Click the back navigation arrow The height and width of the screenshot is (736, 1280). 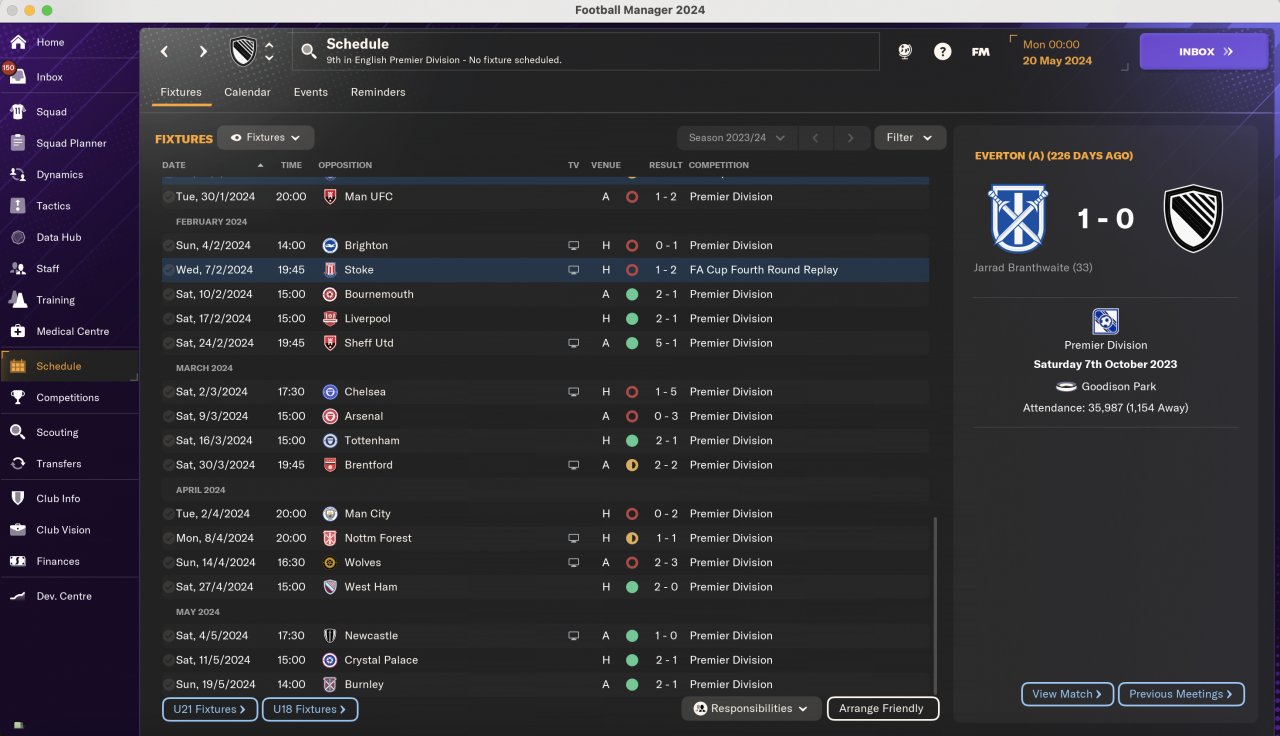tap(165, 51)
